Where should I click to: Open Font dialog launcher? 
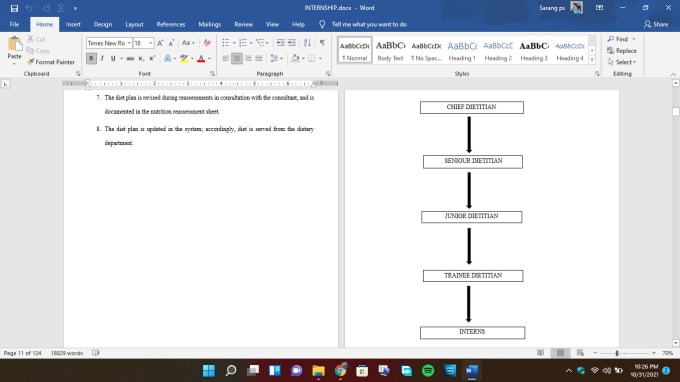212,74
